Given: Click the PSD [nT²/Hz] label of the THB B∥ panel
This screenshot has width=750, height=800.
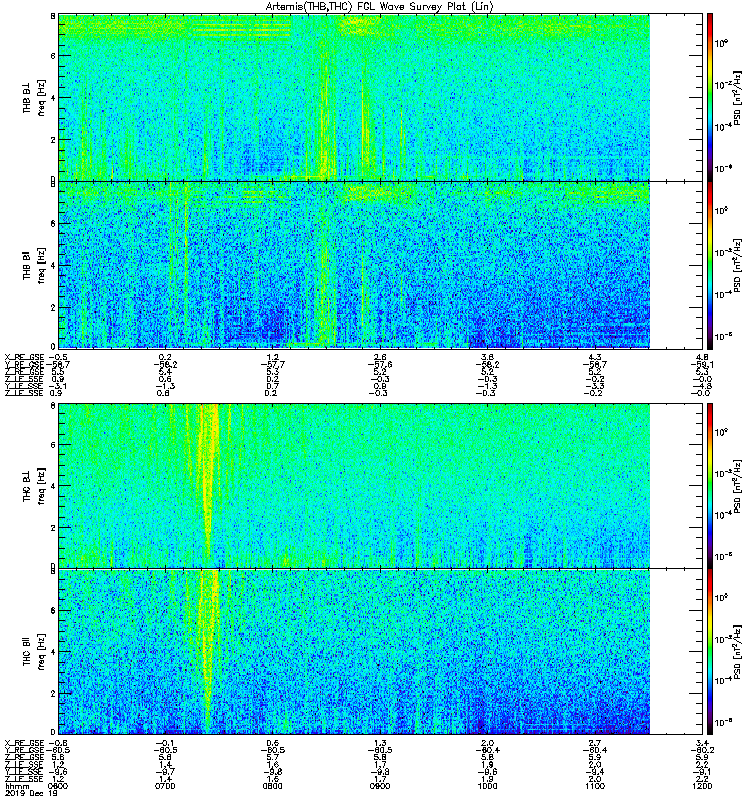Looking at the screenshot, I should coord(738,265).
